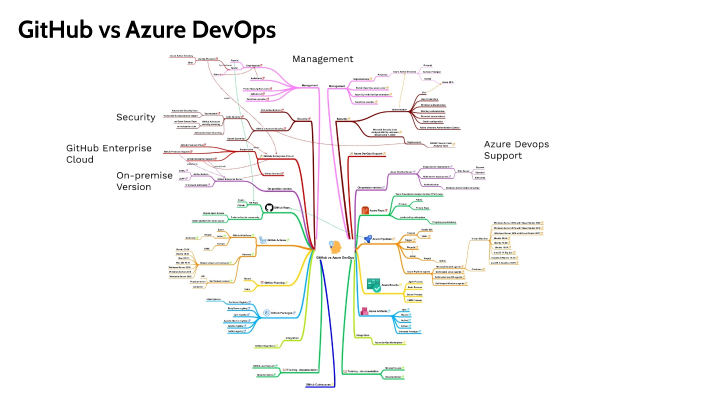The width and height of the screenshot is (704, 396).
Task: Click the Security heading label
Action: 136,117
